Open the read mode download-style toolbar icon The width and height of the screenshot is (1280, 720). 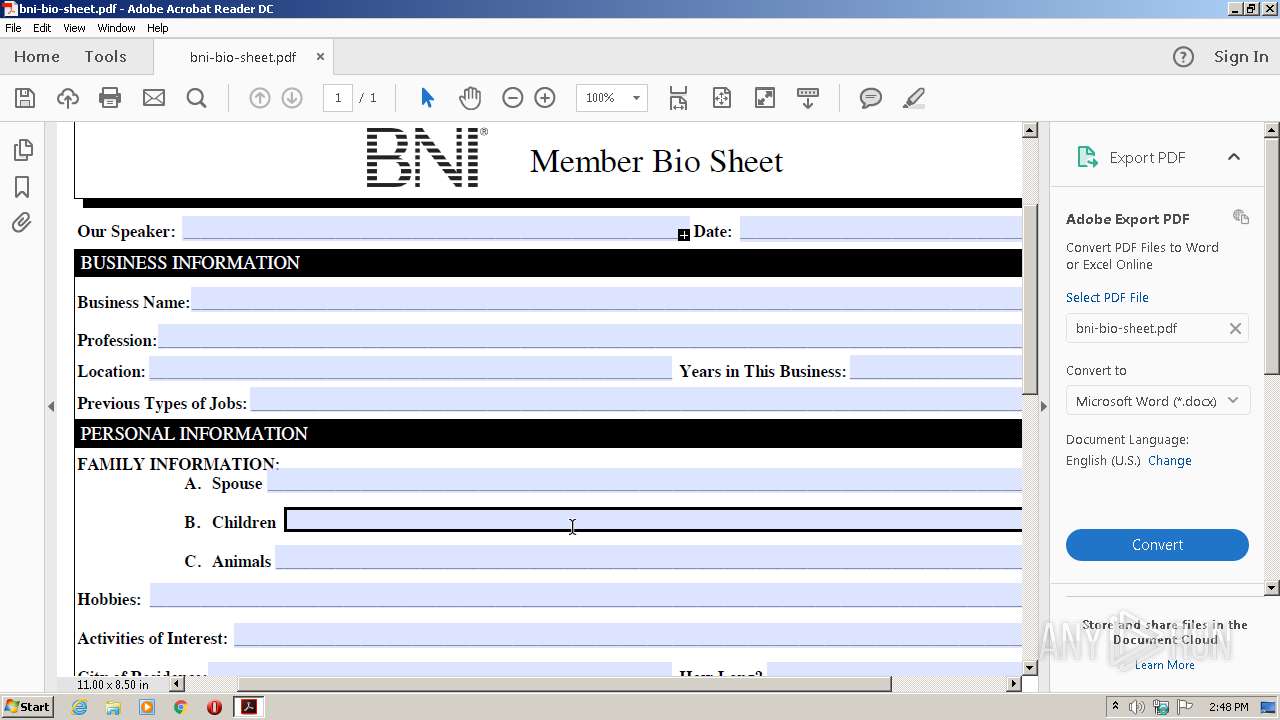point(808,98)
